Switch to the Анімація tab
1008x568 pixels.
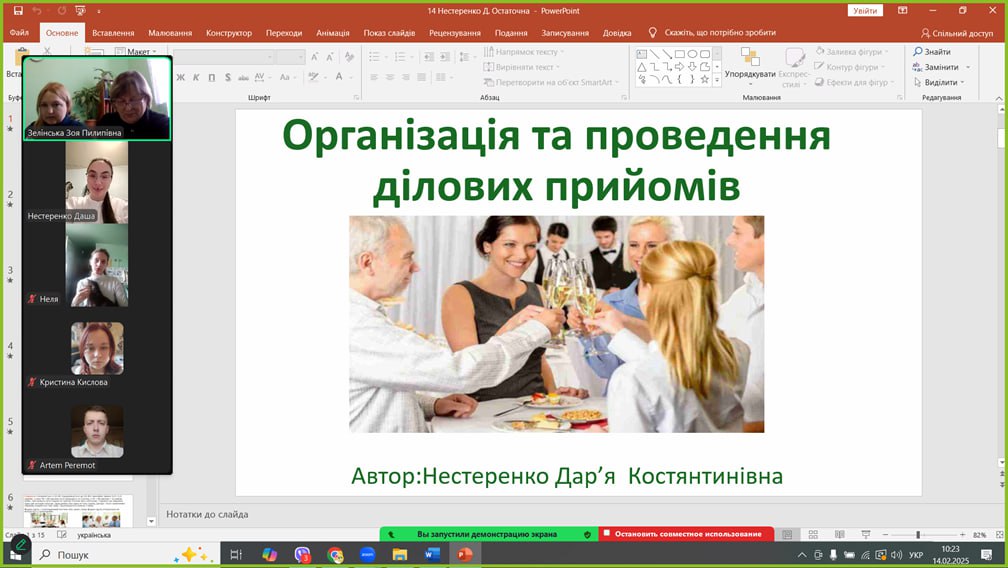[332, 33]
